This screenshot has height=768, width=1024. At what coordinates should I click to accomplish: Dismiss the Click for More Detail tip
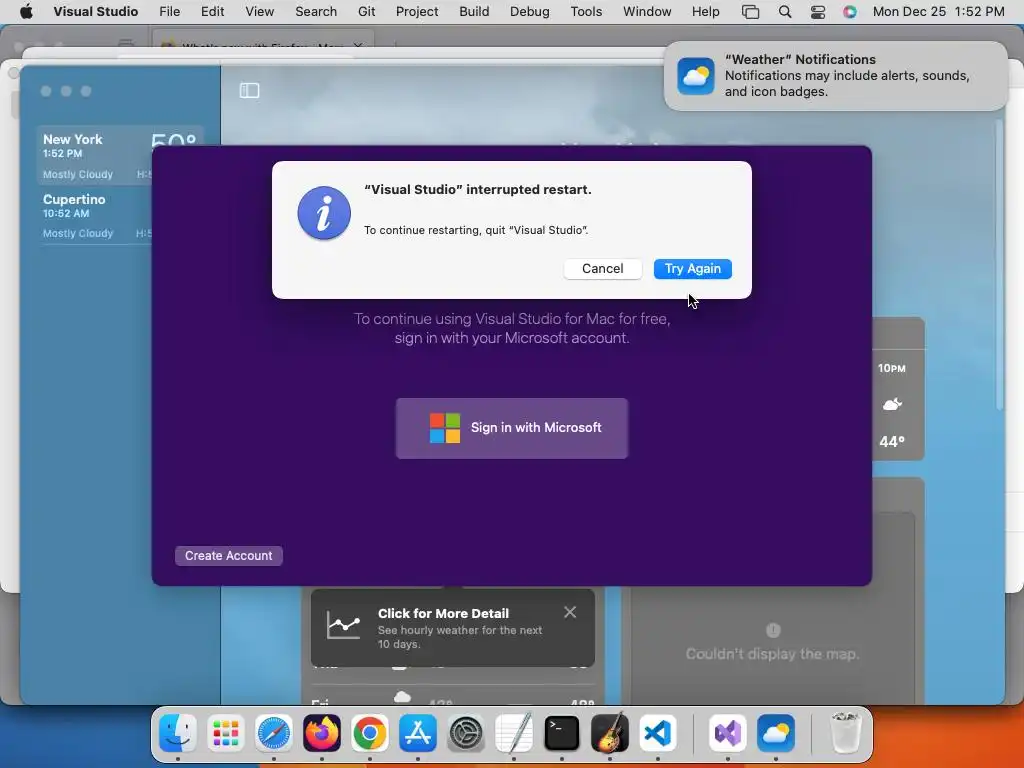pos(569,612)
